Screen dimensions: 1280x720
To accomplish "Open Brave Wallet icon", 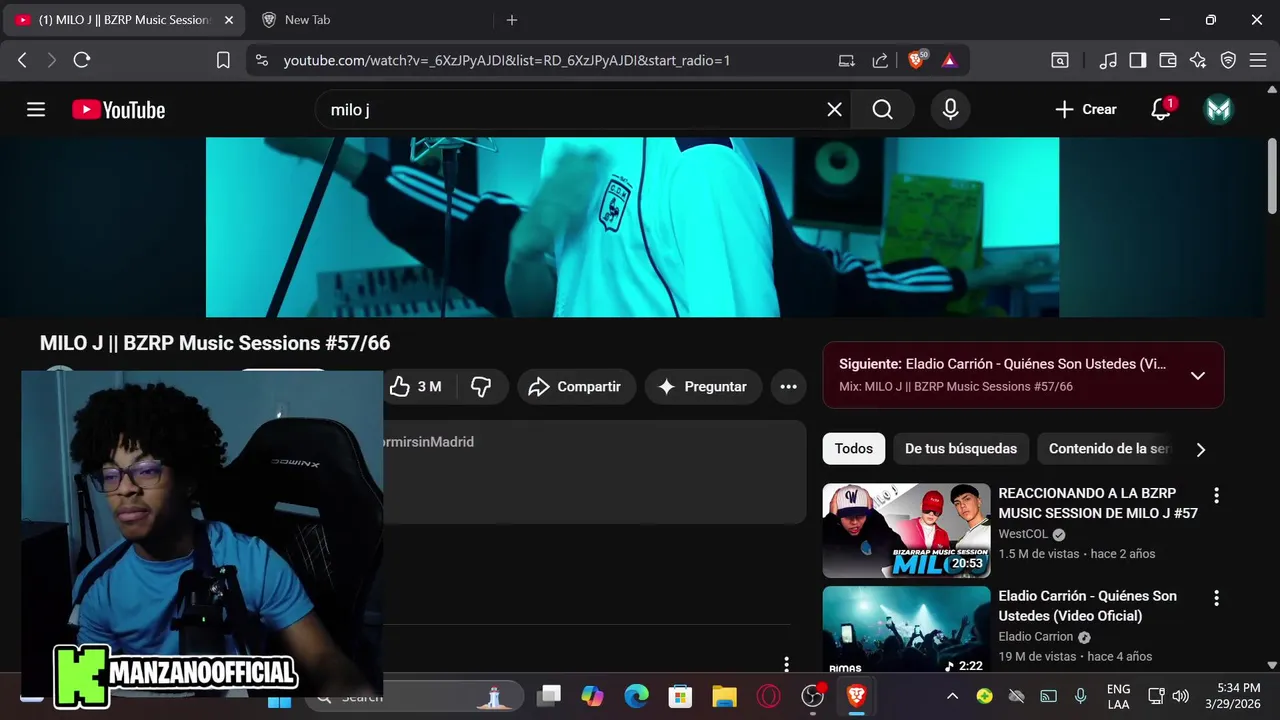I will point(1168,60).
